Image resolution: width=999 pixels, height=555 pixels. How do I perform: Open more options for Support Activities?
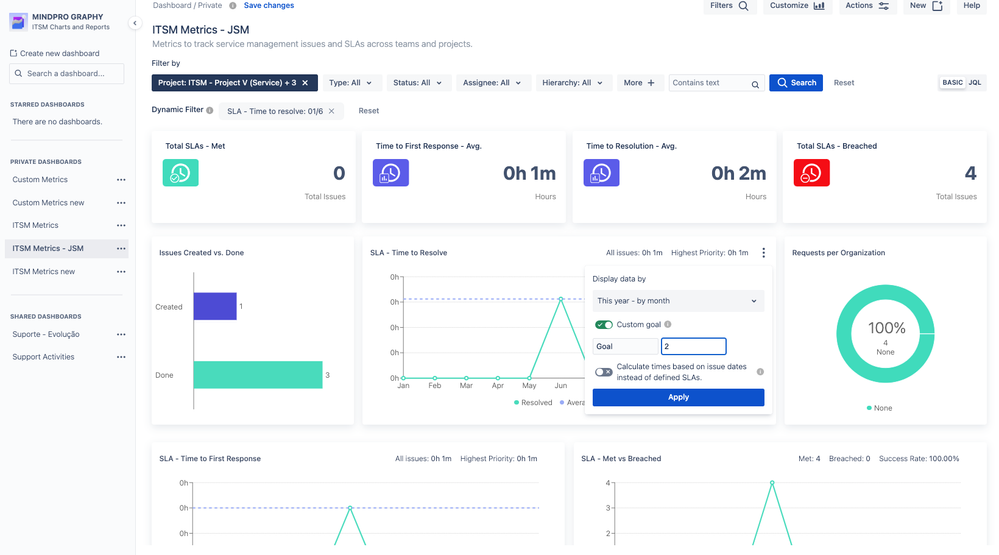(121, 357)
